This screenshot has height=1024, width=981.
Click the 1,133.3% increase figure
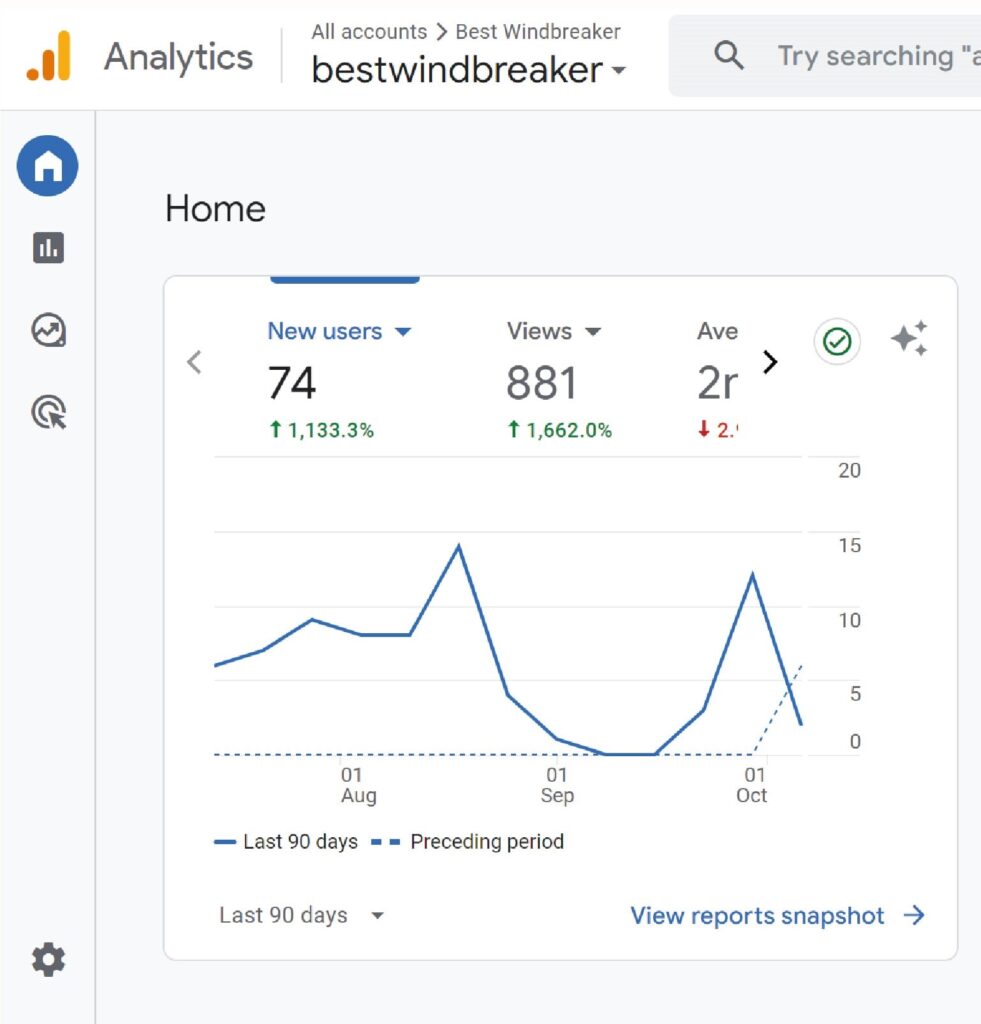tap(321, 430)
